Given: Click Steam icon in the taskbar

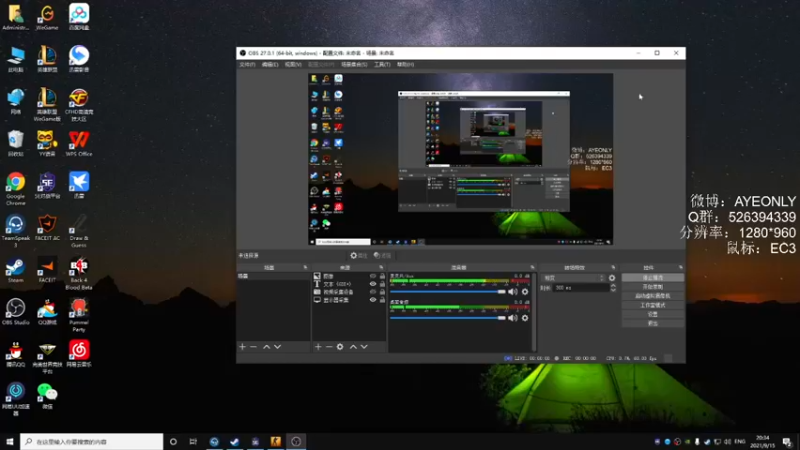Looking at the screenshot, I should [x=234, y=441].
